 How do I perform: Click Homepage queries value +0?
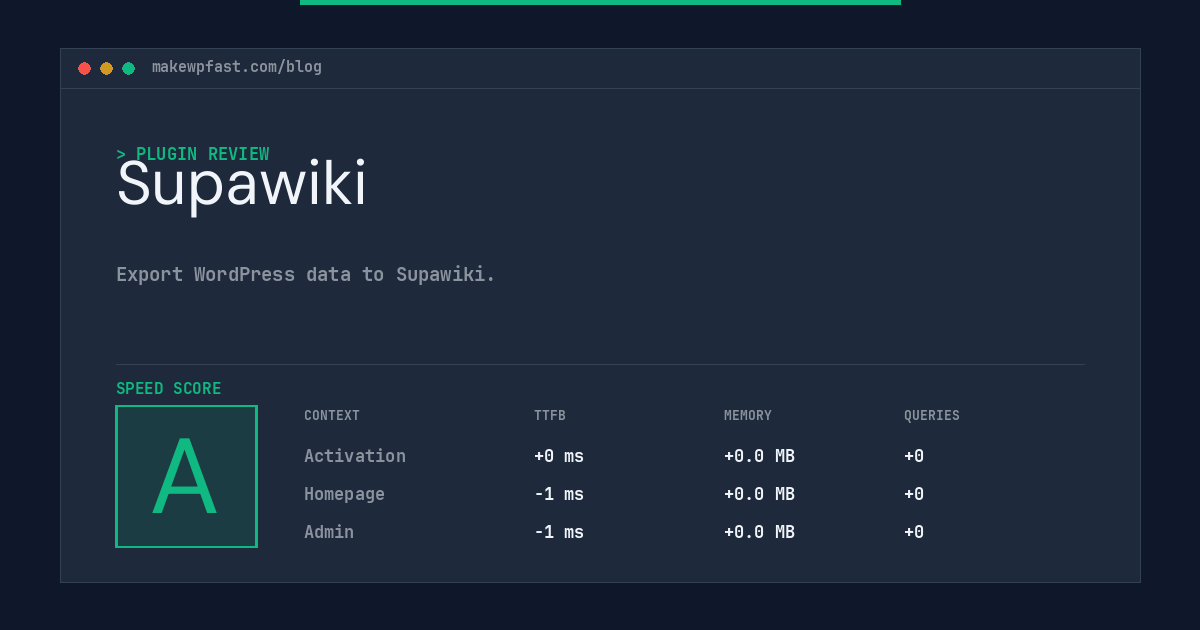914,494
